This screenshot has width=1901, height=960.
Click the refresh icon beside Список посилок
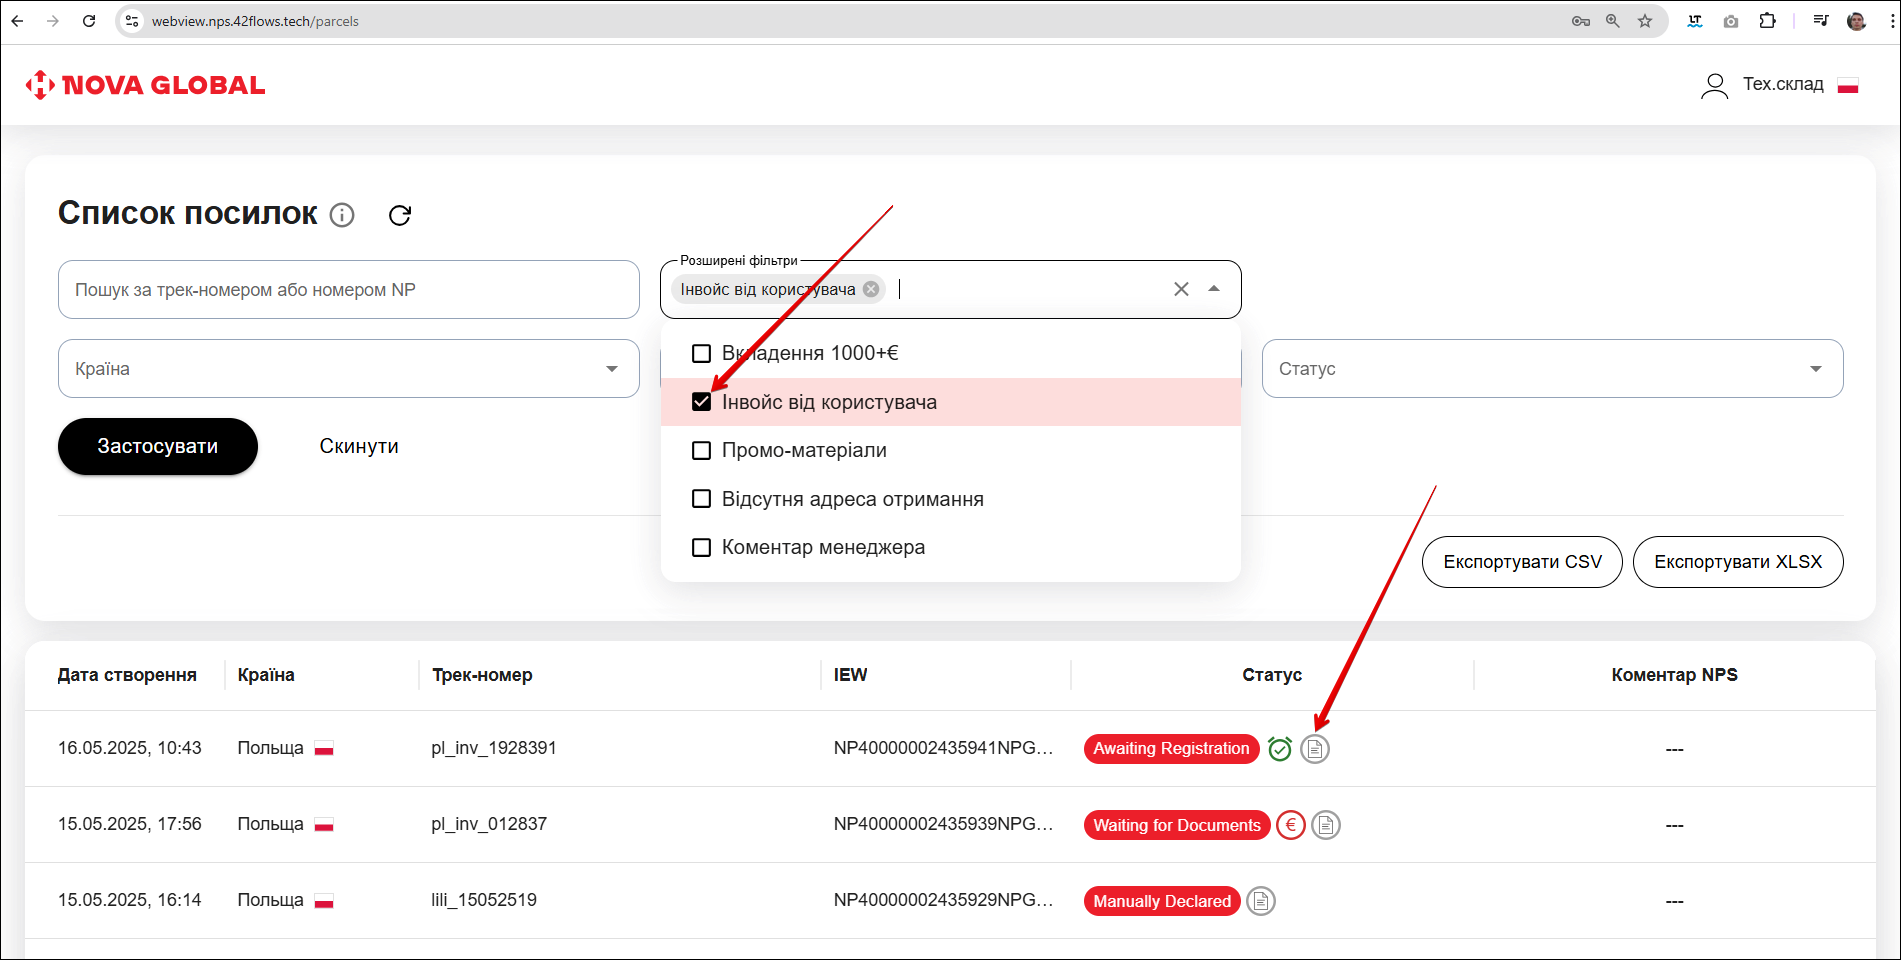click(400, 215)
